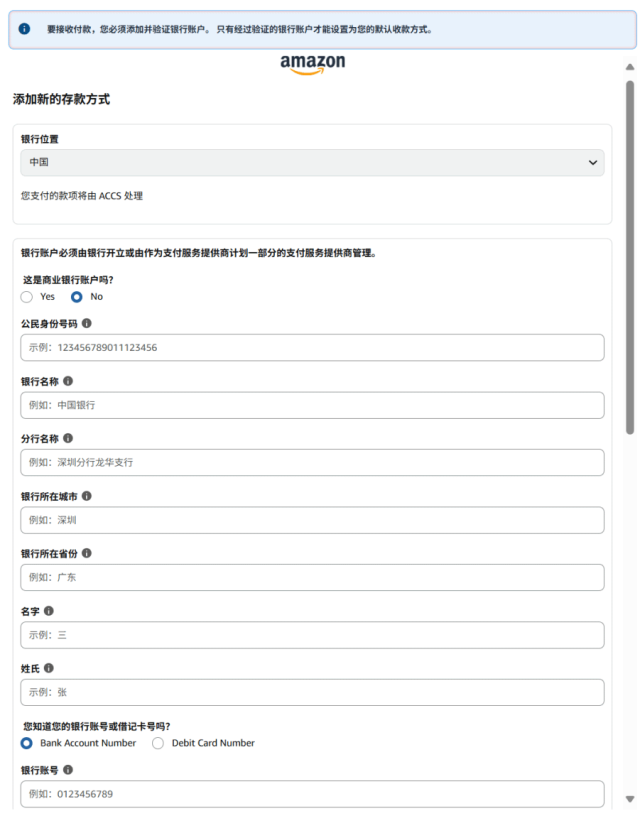Image resolution: width=640 pixels, height=816 pixels.
Task: Click info icon beside 银行名称 label
Action: tap(68, 381)
